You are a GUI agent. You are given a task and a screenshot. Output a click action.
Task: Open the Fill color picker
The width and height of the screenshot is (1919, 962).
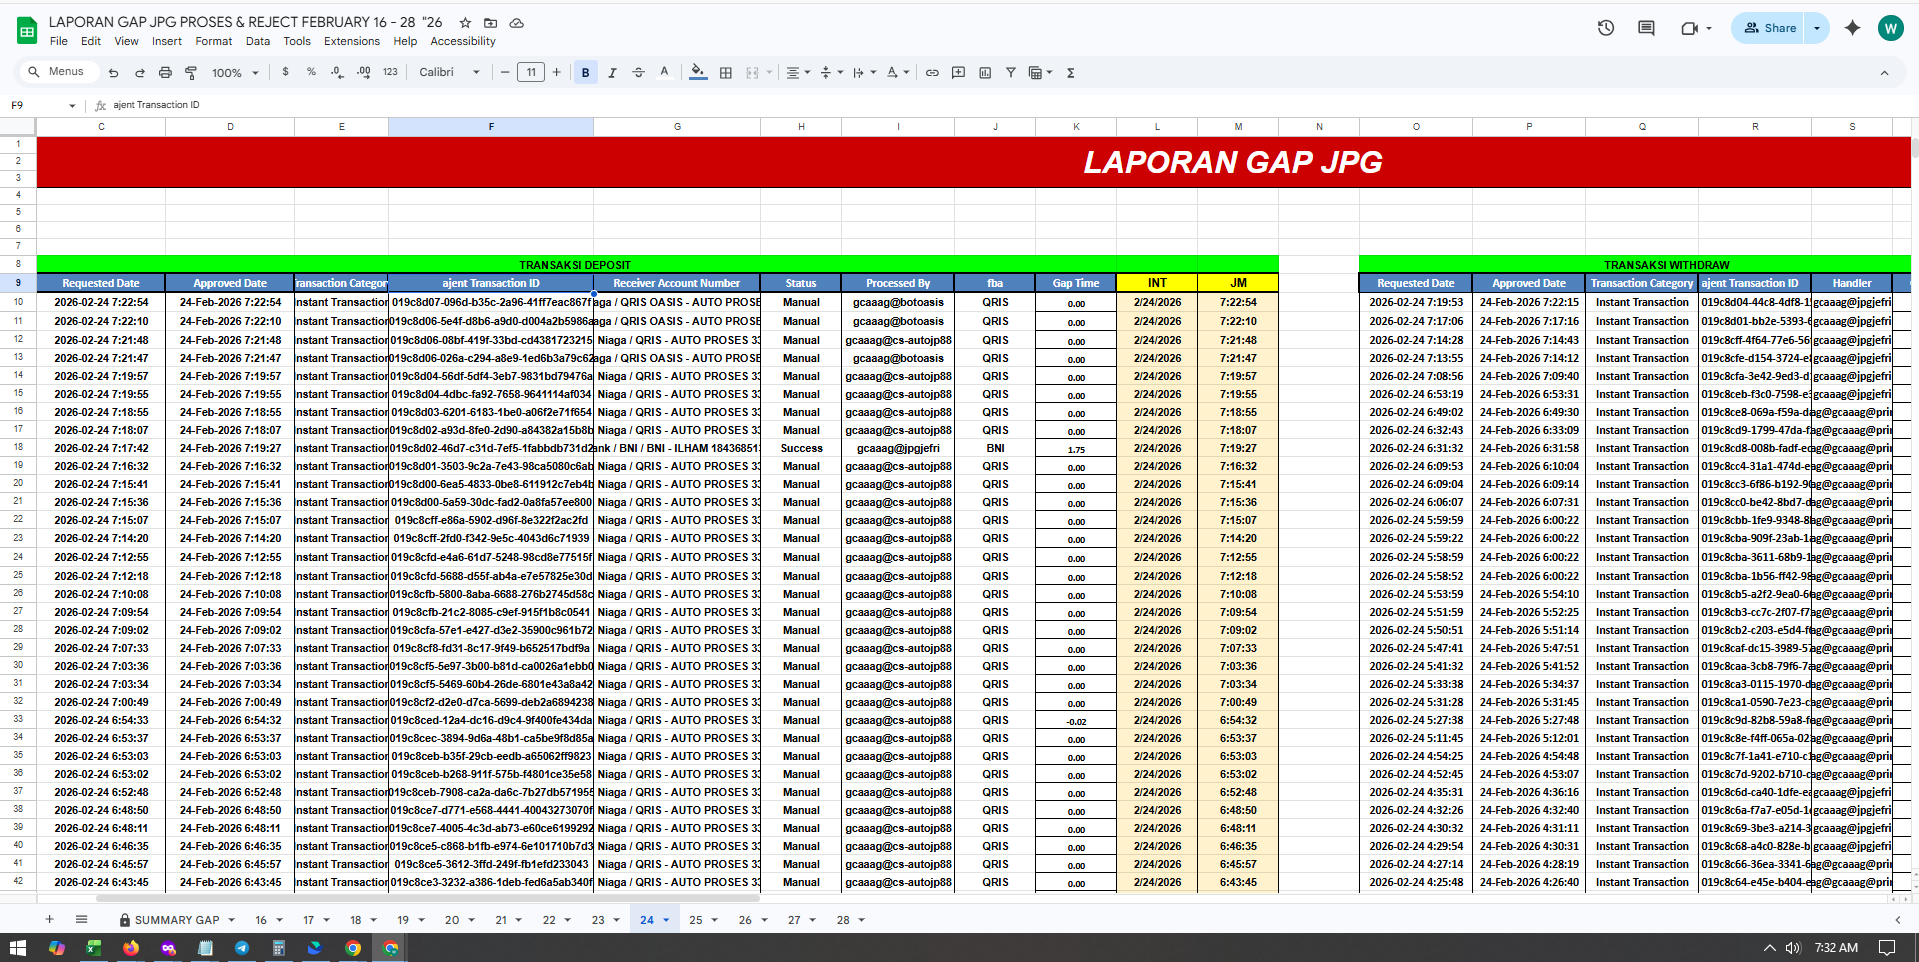[x=698, y=73]
